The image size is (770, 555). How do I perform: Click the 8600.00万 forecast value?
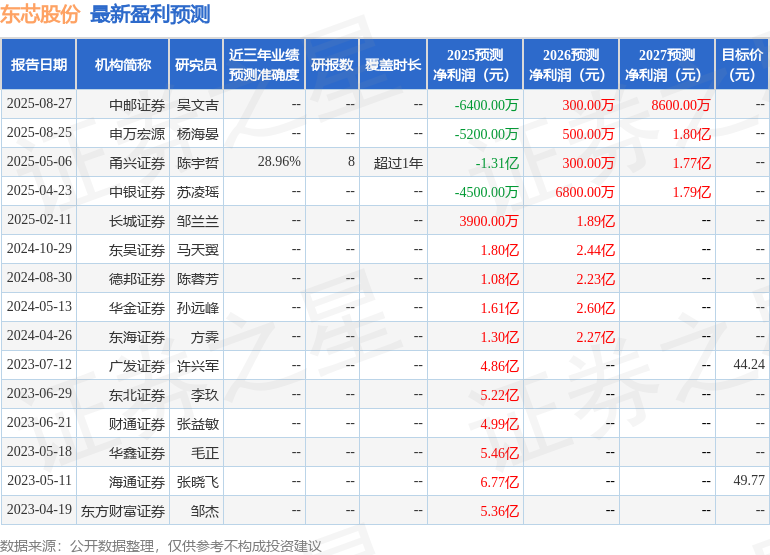[x=681, y=105]
